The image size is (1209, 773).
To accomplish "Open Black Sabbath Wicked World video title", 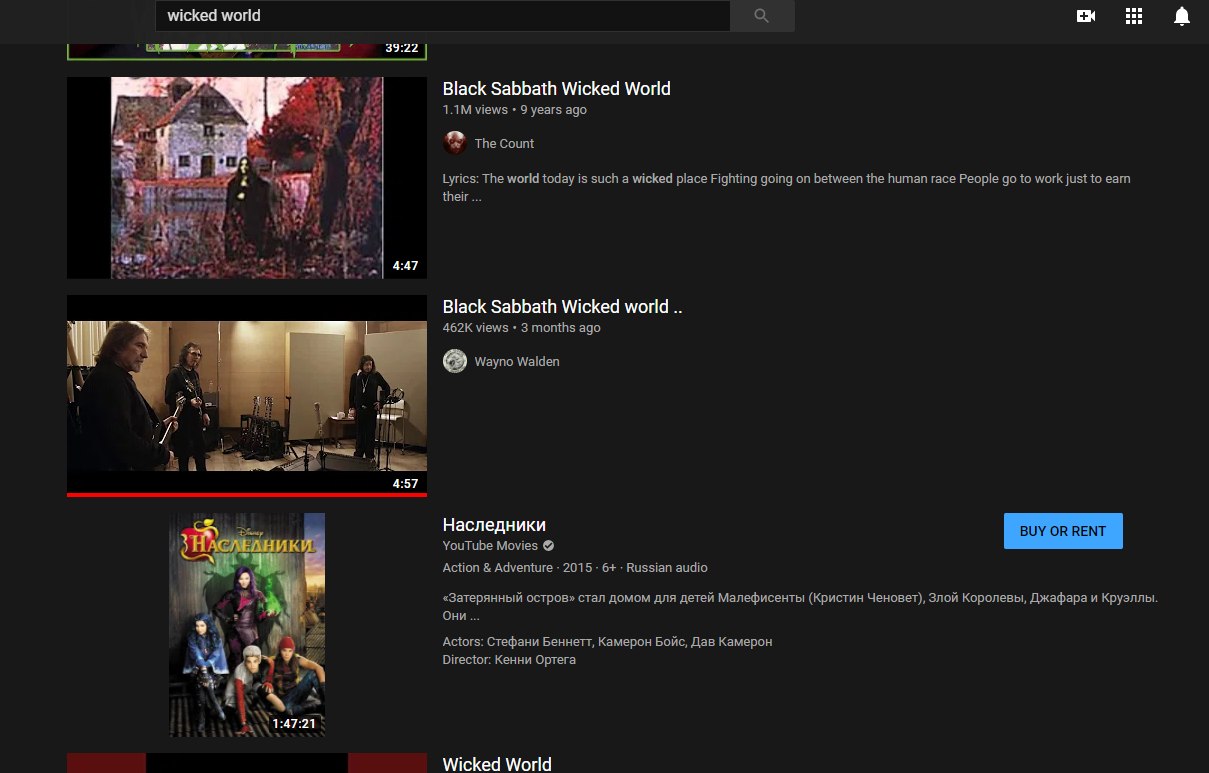I will (x=556, y=89).
